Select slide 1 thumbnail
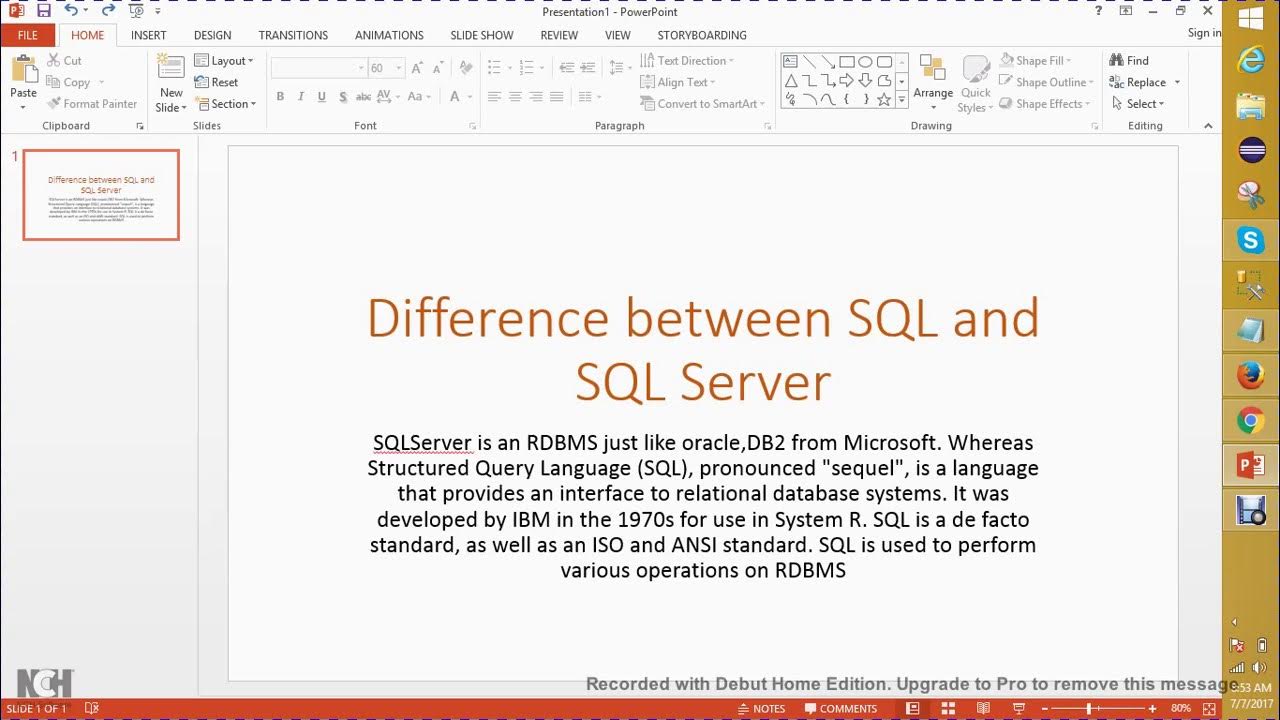Viewport: 1280px width, 720px height. [101, 195]
